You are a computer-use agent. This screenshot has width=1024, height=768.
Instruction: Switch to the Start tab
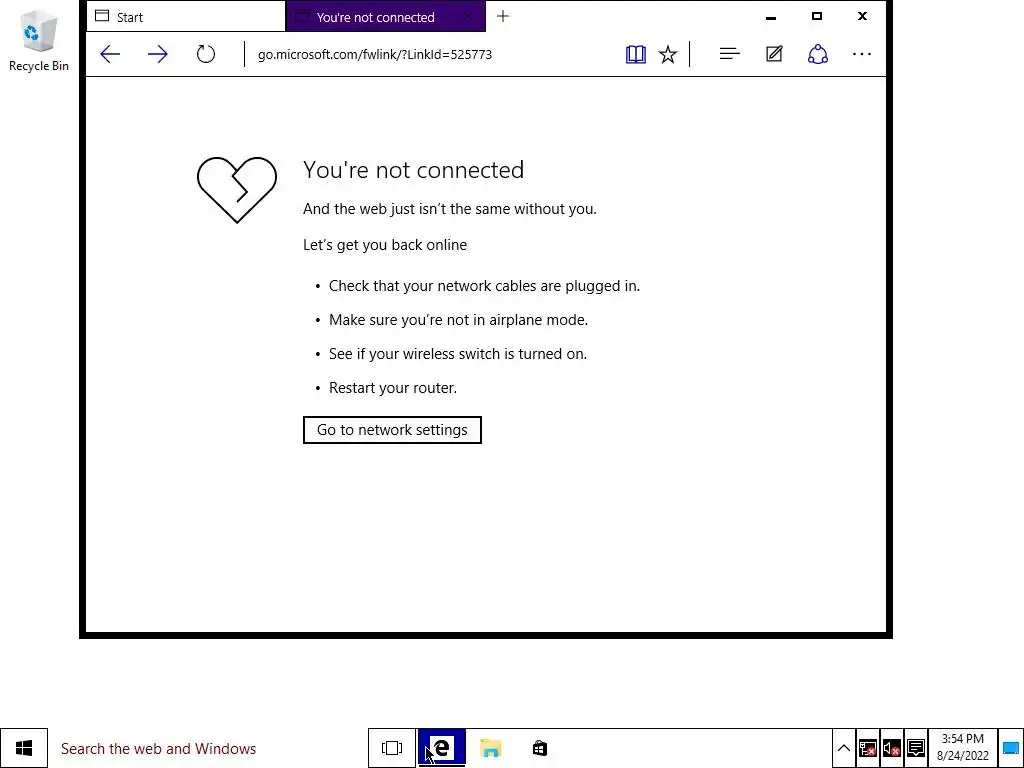186,17
